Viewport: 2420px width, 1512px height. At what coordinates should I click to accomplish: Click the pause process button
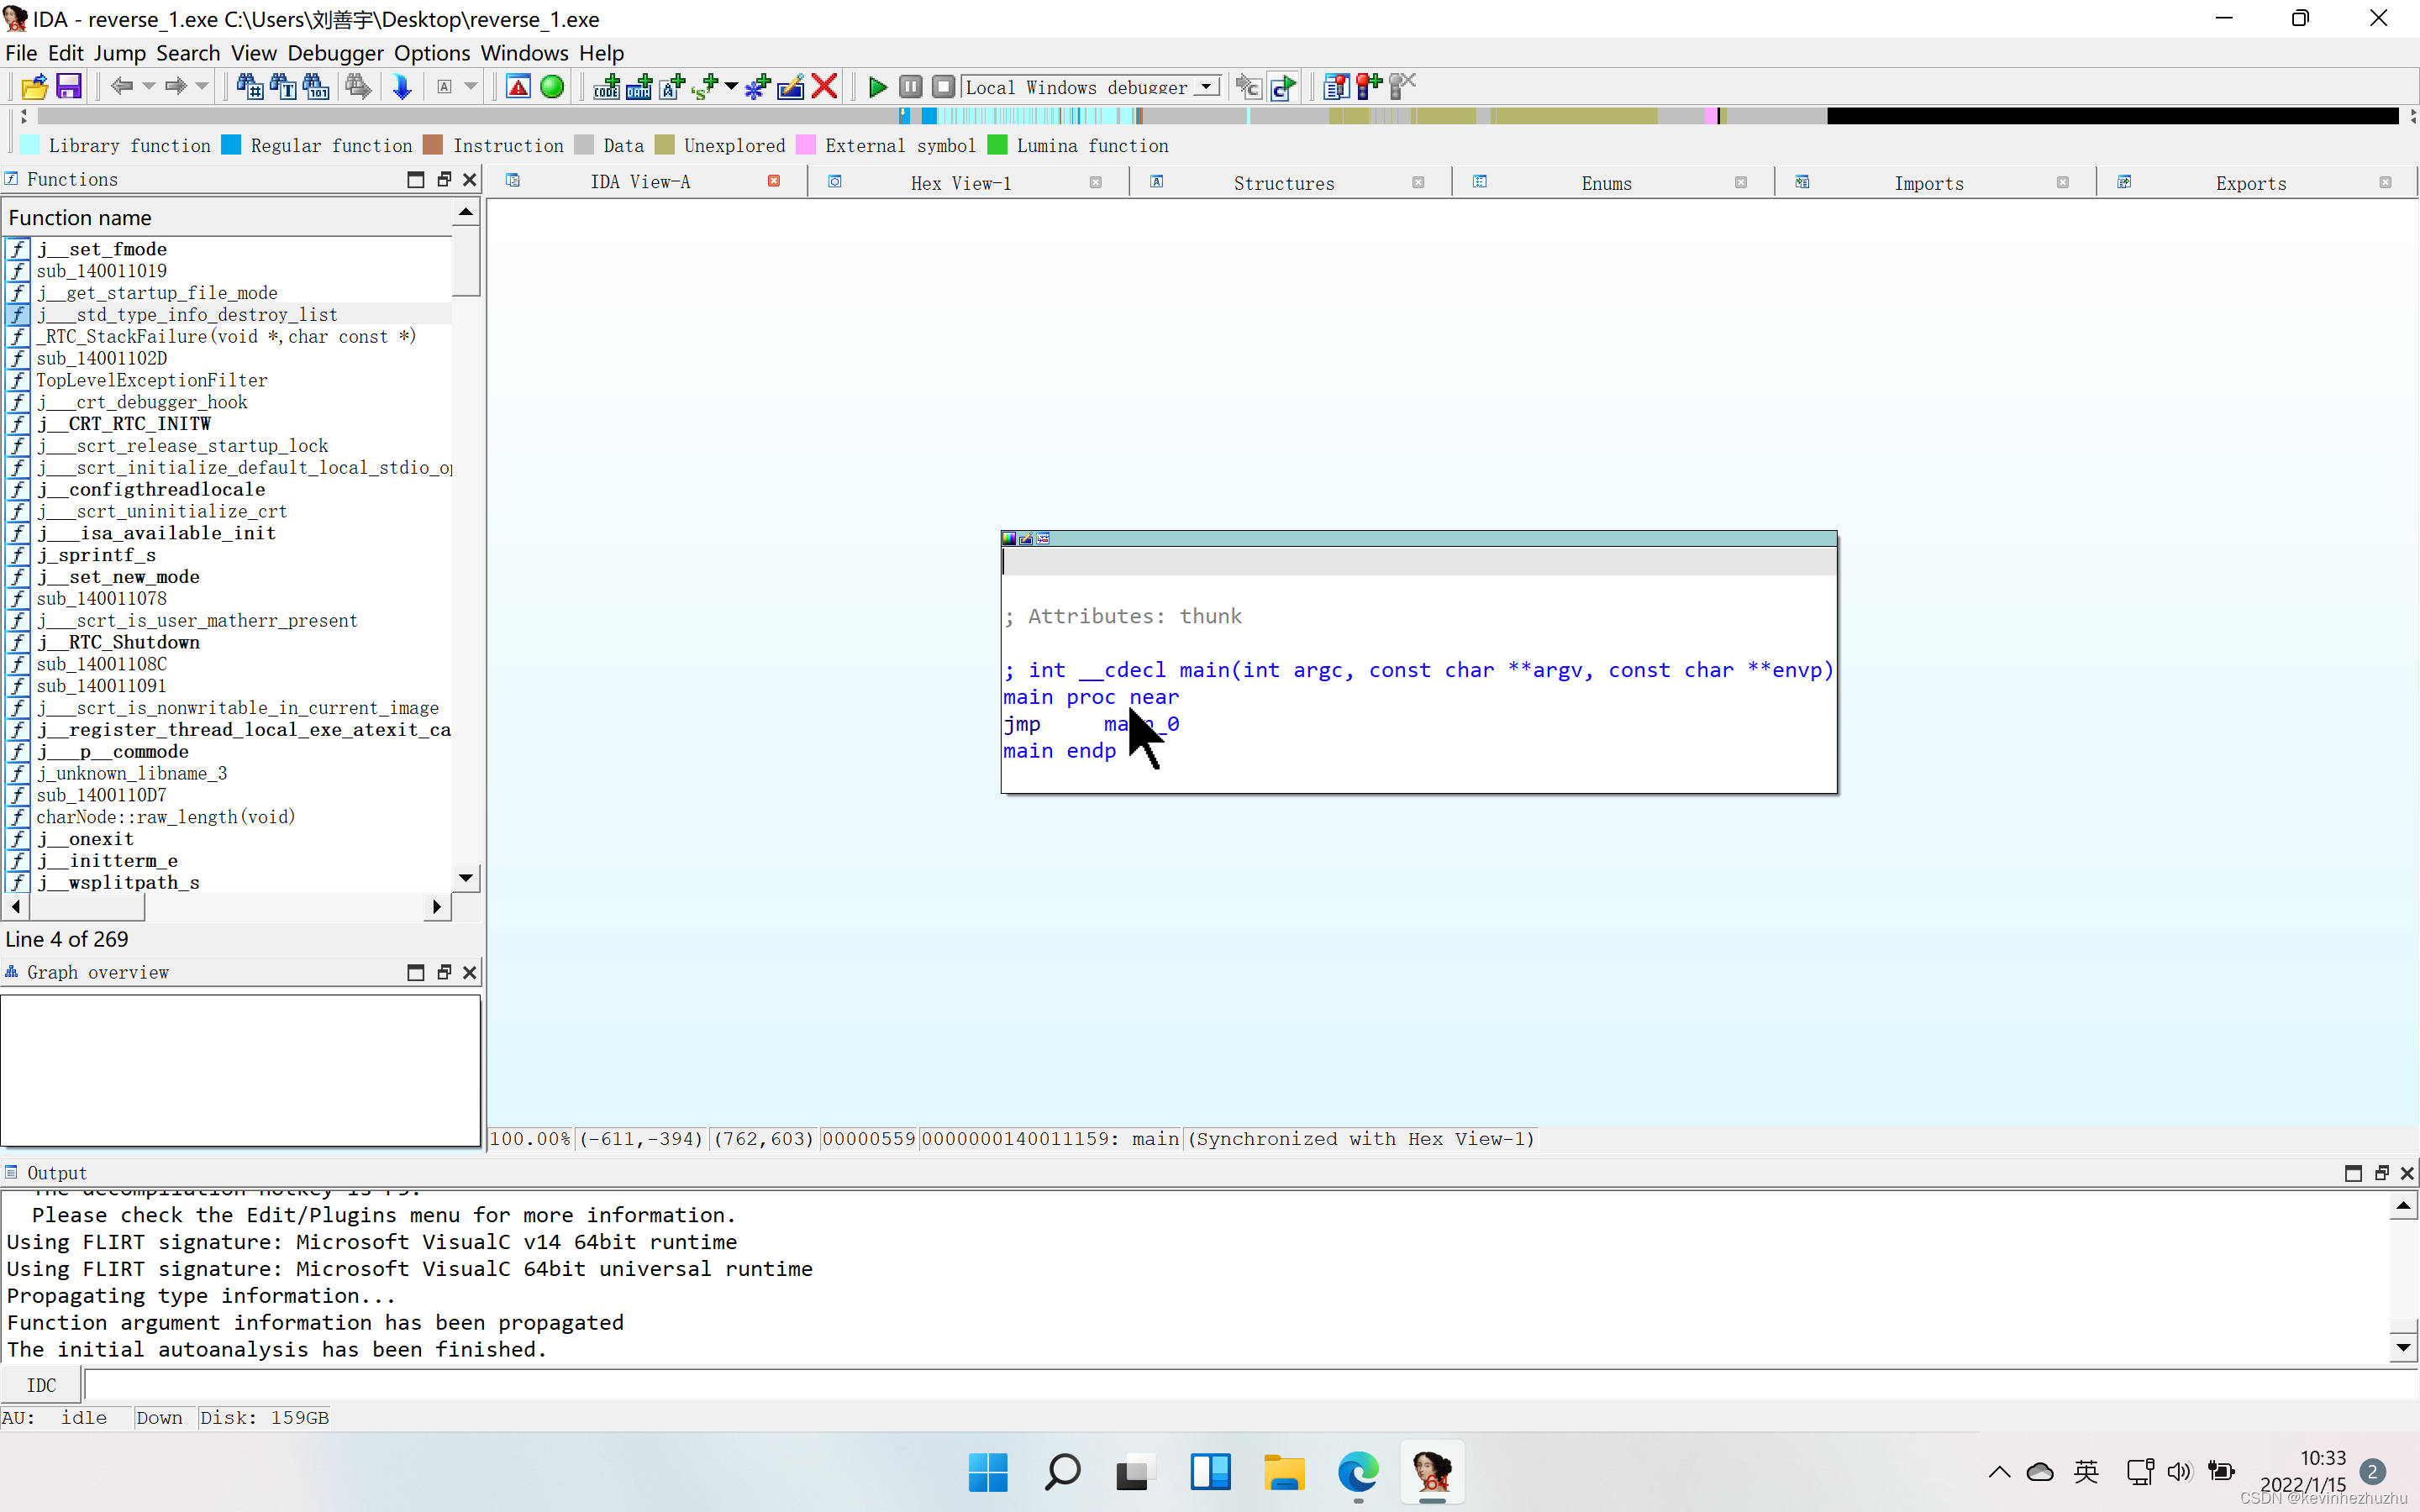tap(910, 87)
